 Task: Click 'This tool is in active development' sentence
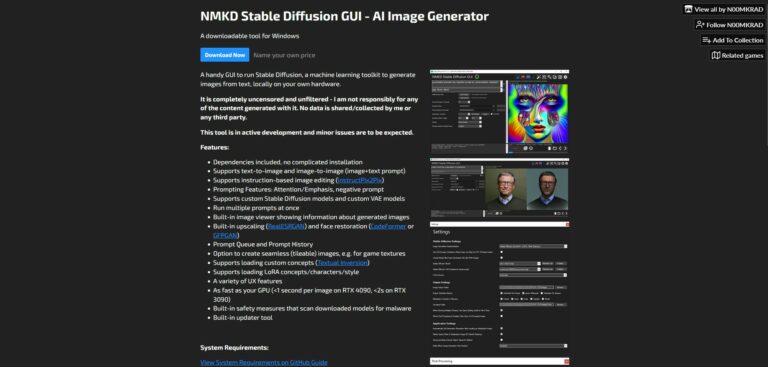click(x=307, y=133)
